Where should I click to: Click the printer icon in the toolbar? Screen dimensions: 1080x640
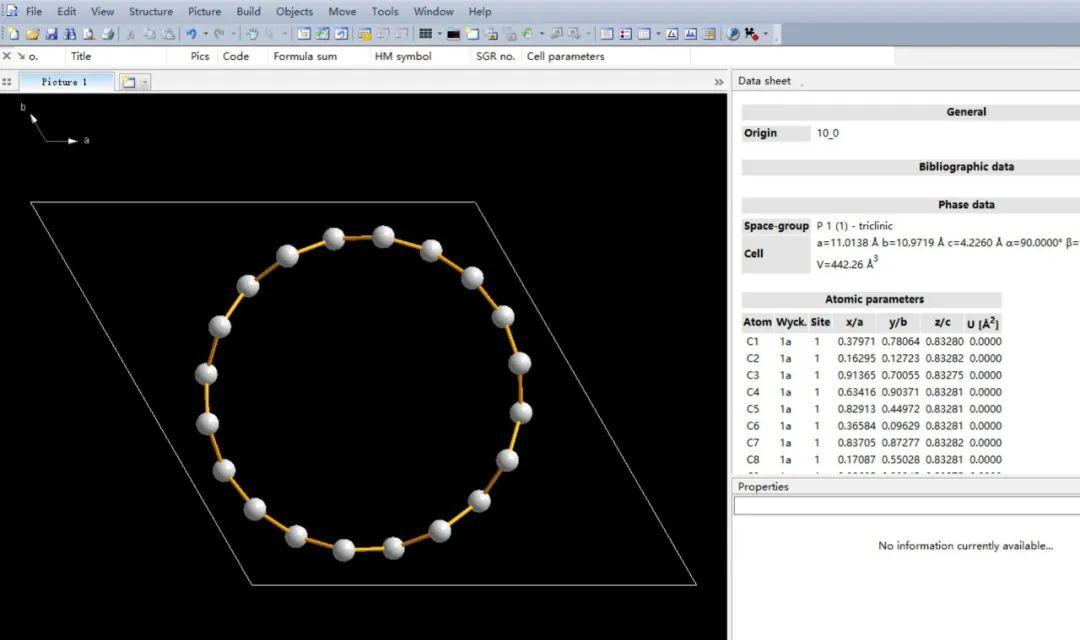[x=107, y=34]
